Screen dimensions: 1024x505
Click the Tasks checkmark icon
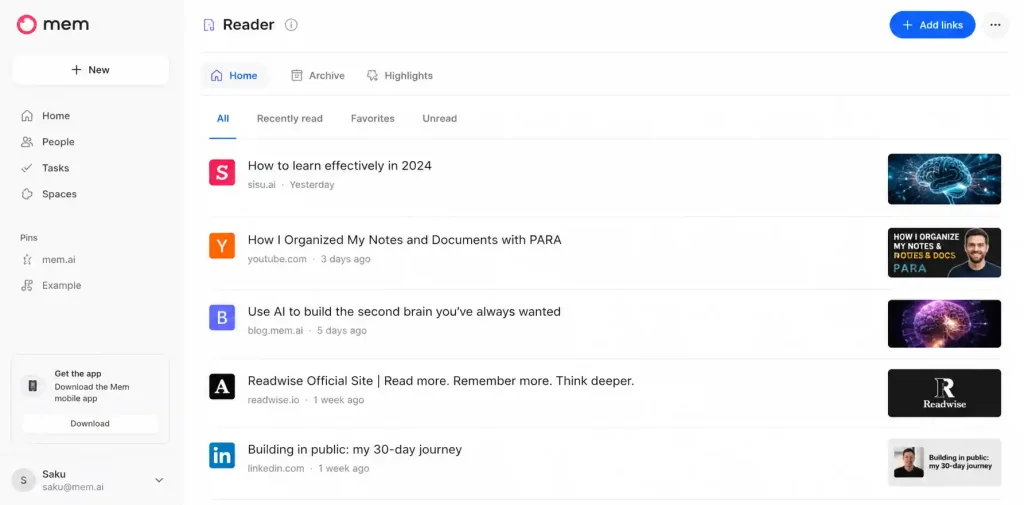(x=27, y=168)
